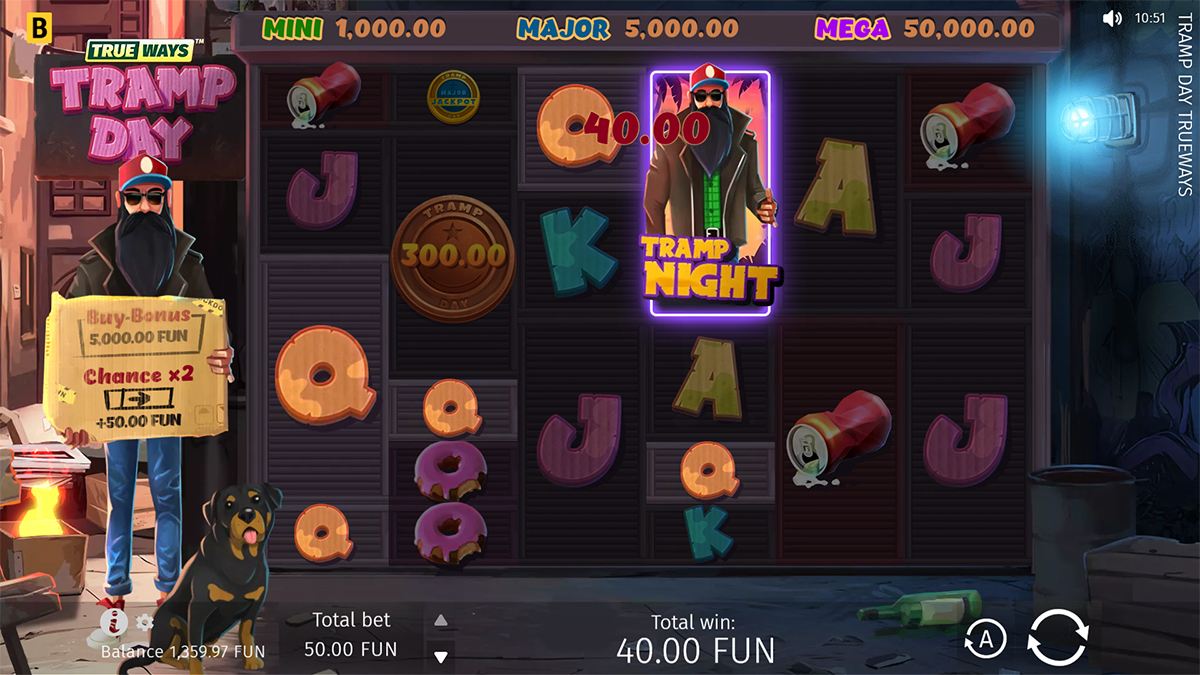
Task: Click the yellow B logo icon
Action: pos(41,29)
